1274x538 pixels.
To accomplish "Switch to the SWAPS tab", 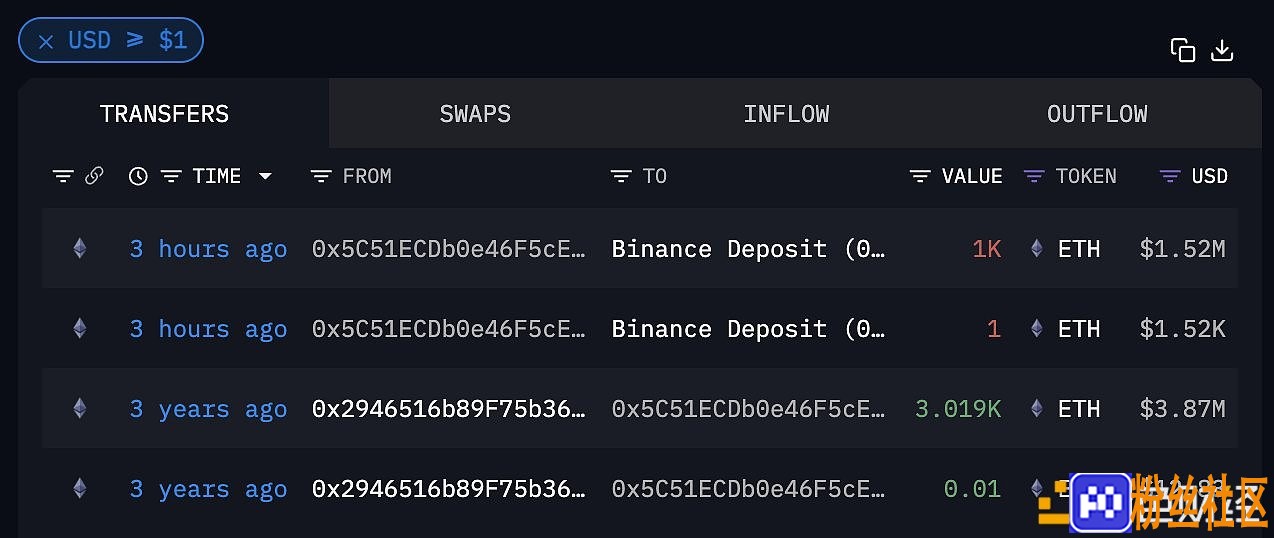I will (475, 114).
